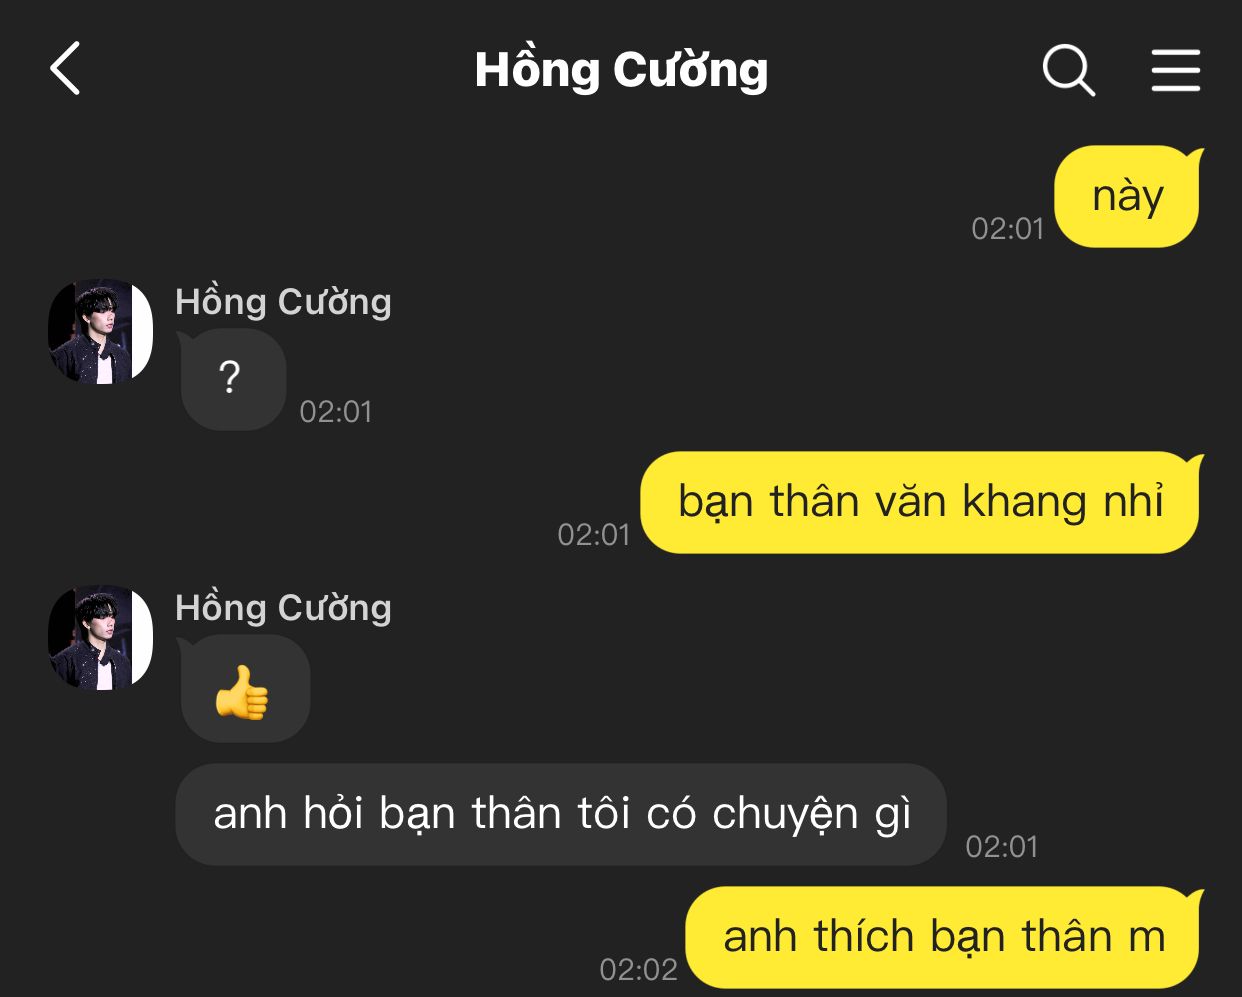Tap sender name above thumbs up bubble
This screenshot has width=1242, height=997.
coord(283,607)
